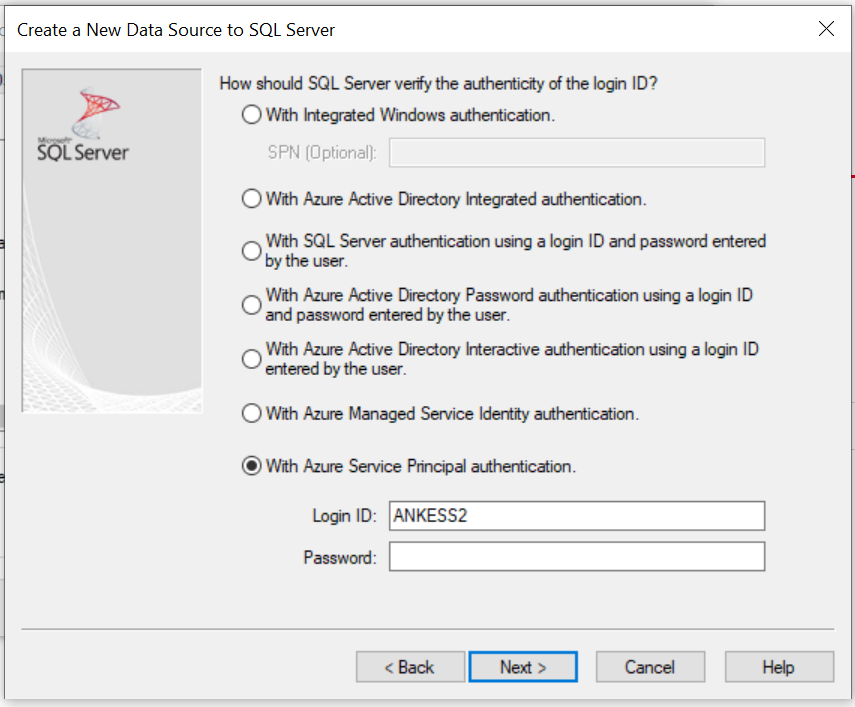This screenshot has width=855, height=707.
Task: Go to previous step with Back button
Action: (x=410, y=667)
